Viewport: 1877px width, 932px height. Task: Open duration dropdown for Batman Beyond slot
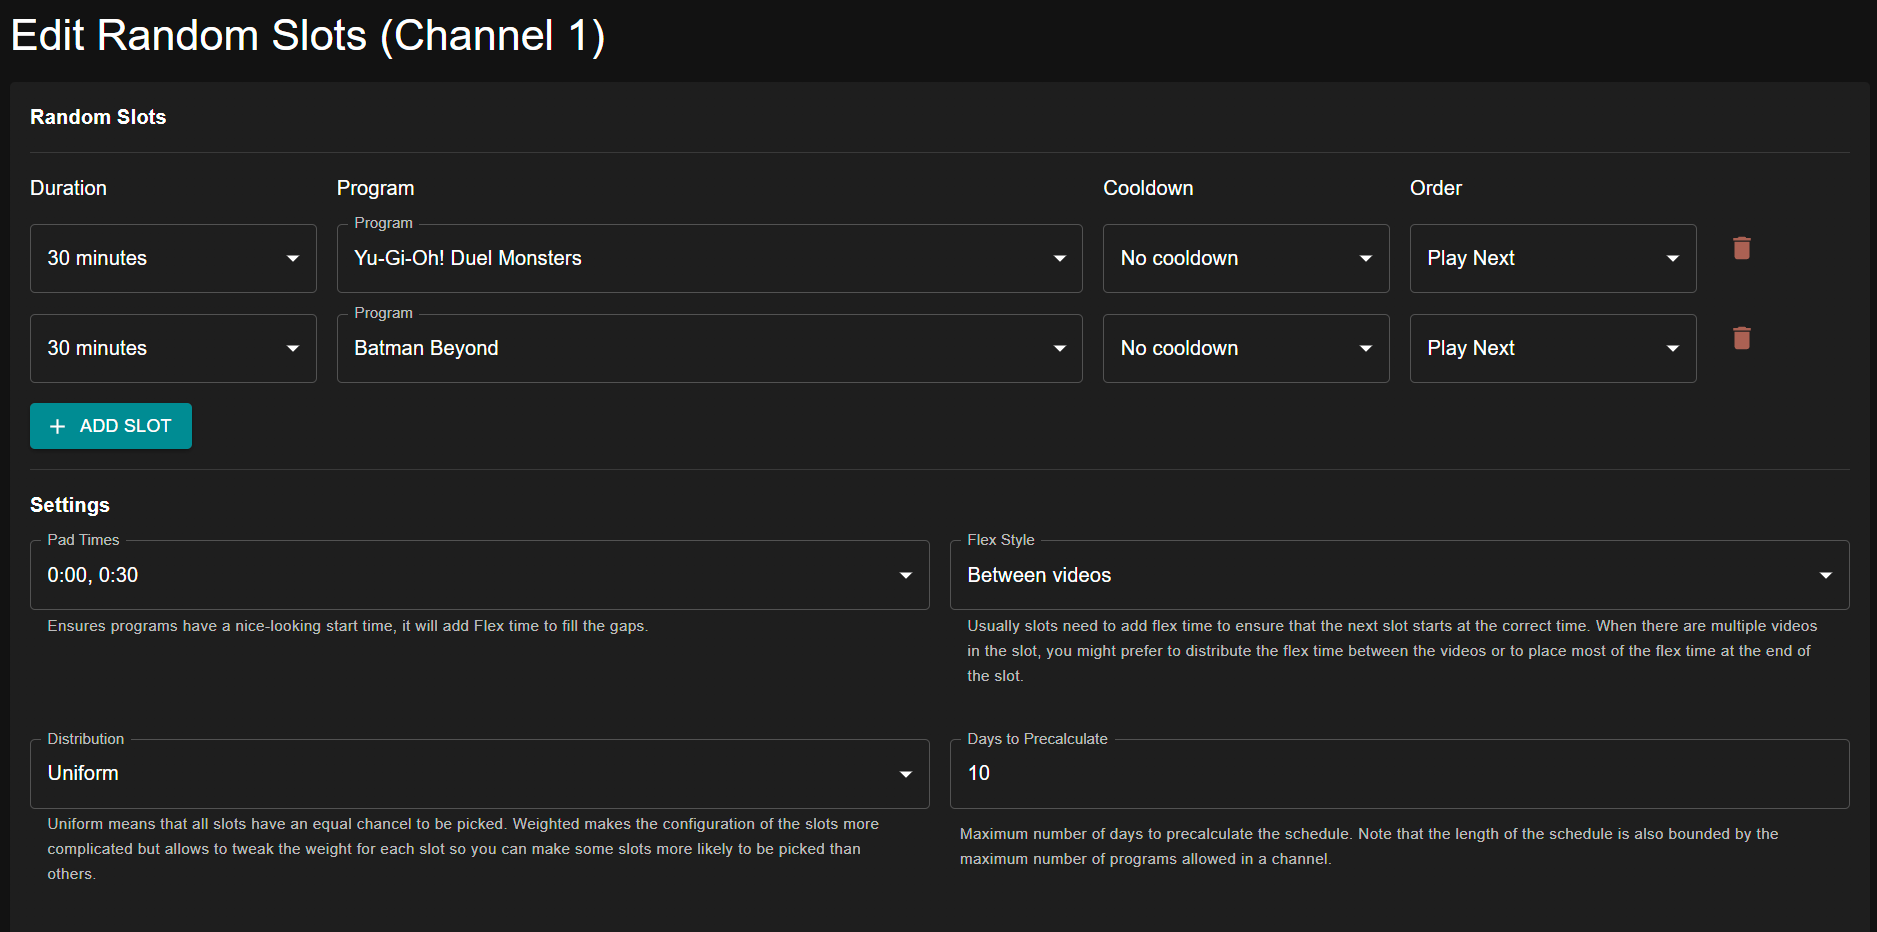coord(173,348)
